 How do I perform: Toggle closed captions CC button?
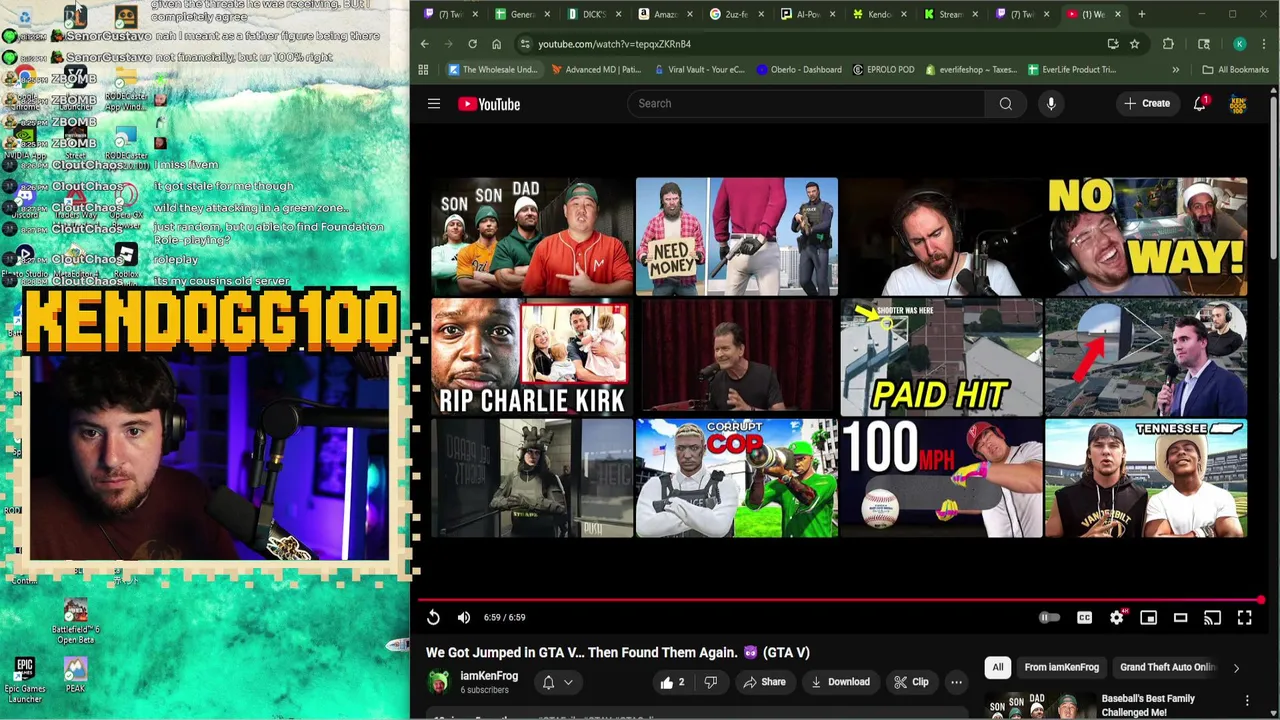coord(1084,617)
